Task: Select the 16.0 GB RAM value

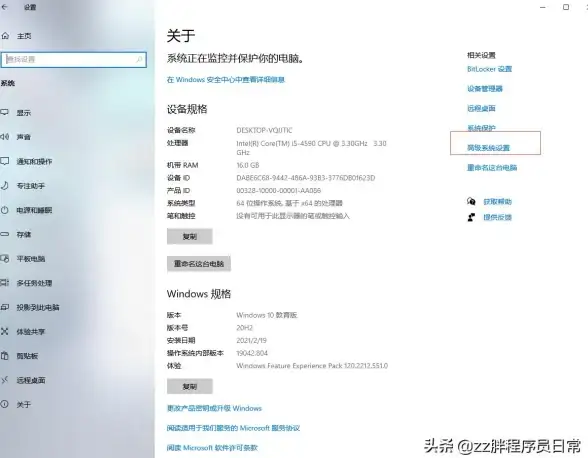Action: click(x=248, y=165)
